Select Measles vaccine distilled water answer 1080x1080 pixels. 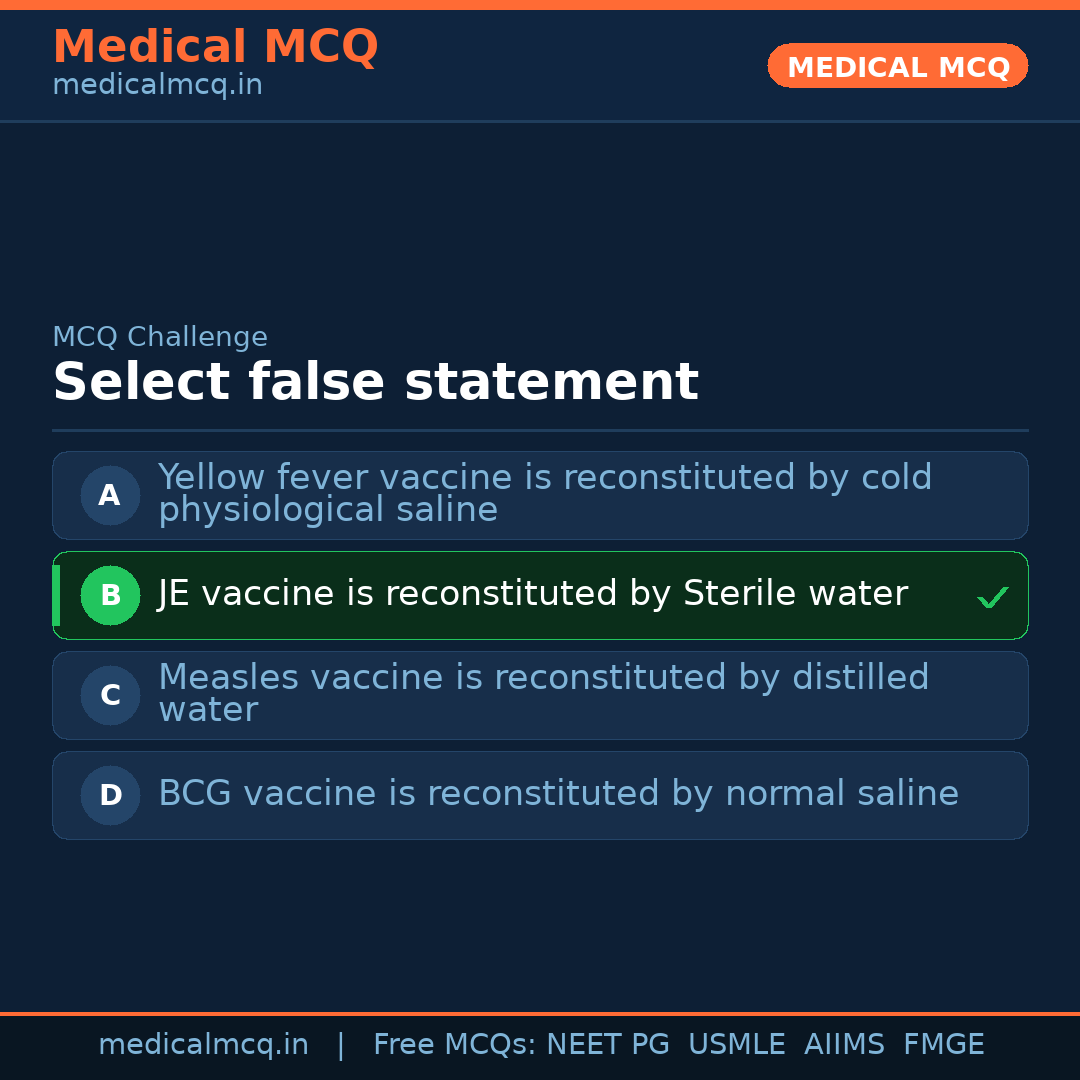[543, 693]
